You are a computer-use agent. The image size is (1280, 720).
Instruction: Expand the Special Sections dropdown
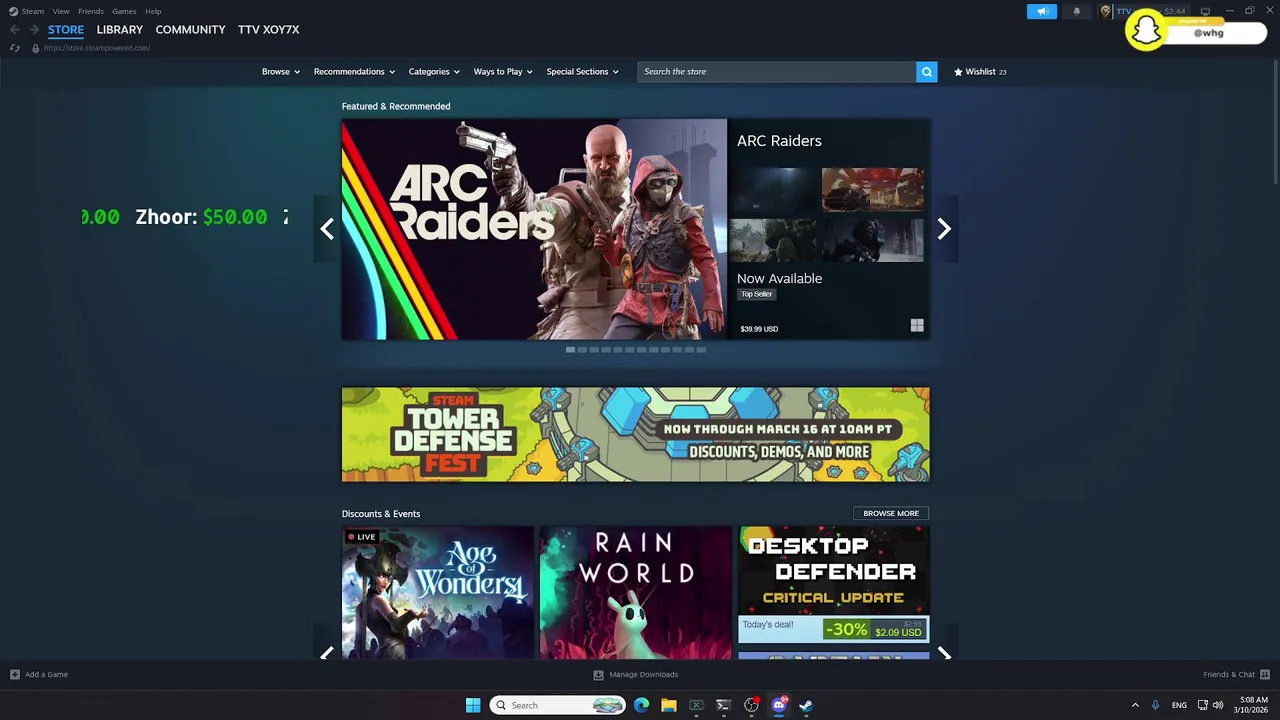pos(582,72)
